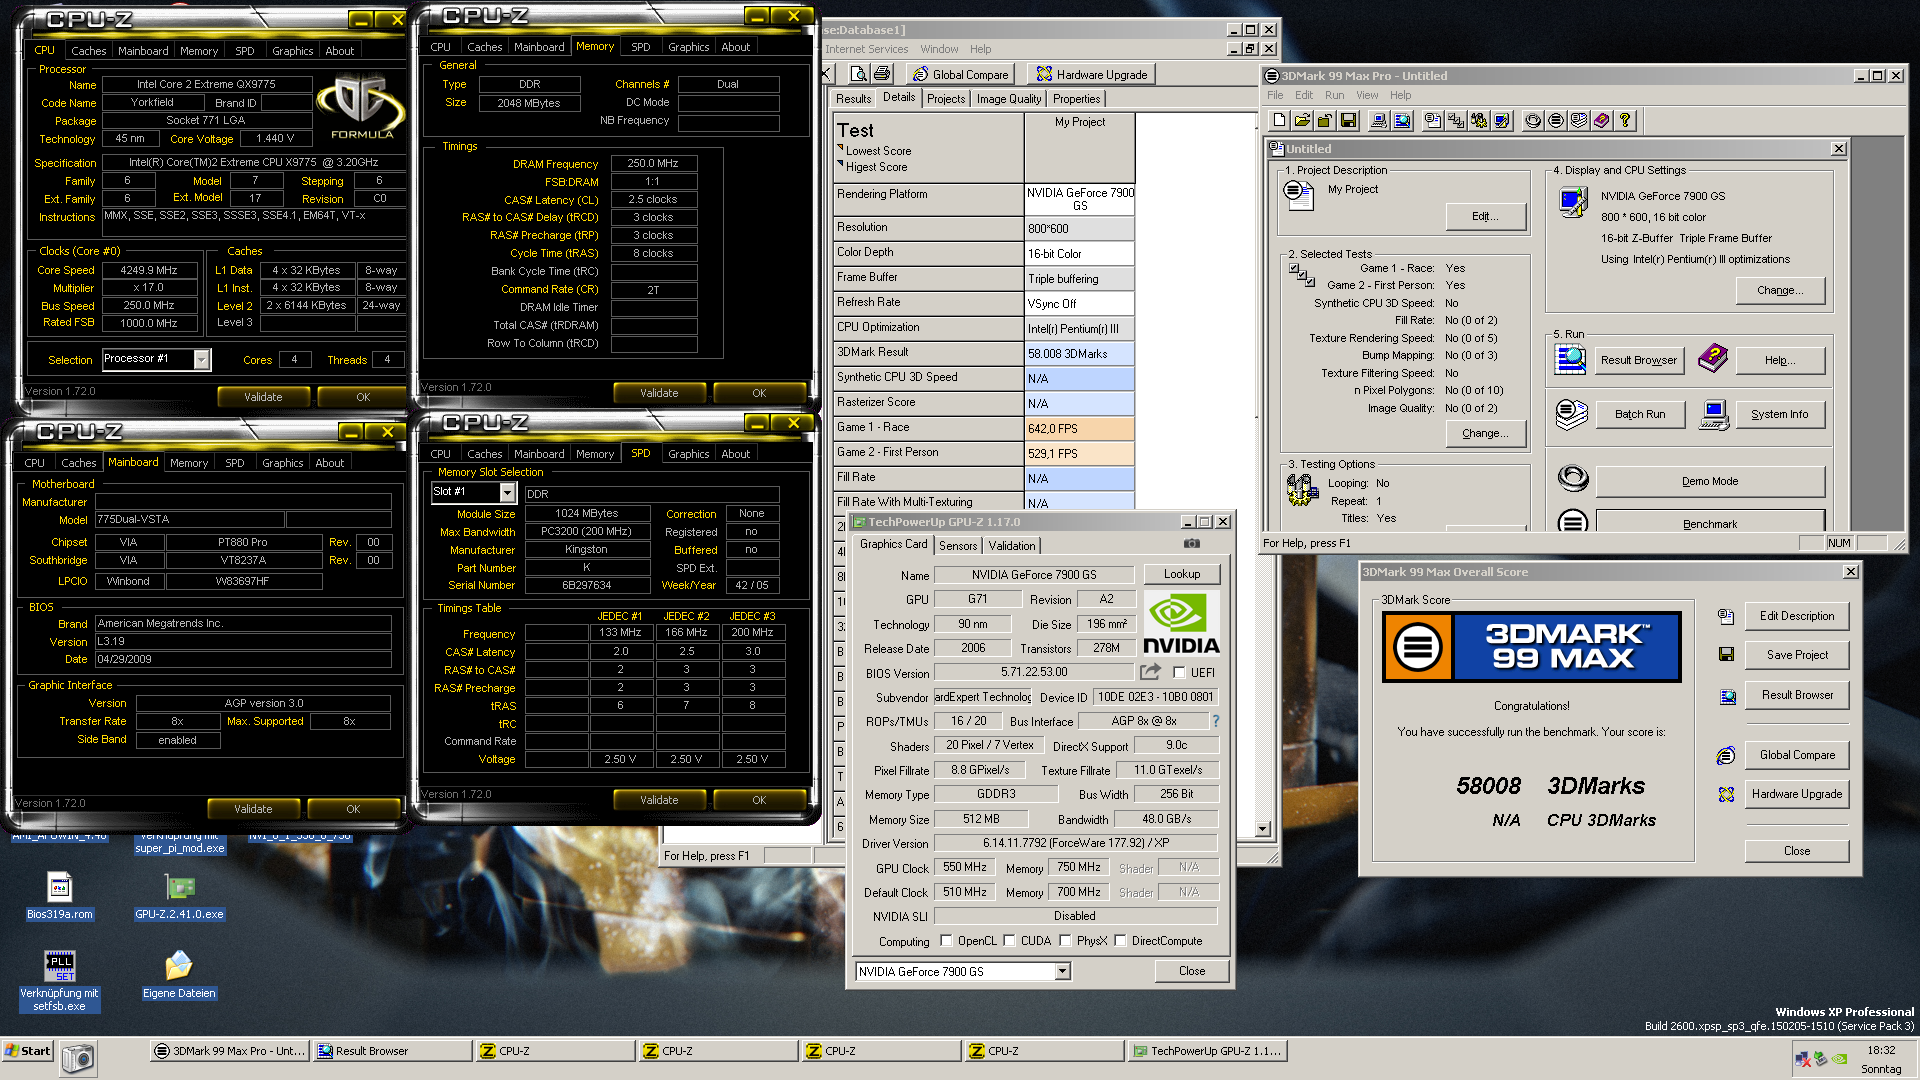This screenshot has width=1920, height=1080.
Task: Click Global Compare in Result Browser toolbar
Action: (x=960, y=74)
